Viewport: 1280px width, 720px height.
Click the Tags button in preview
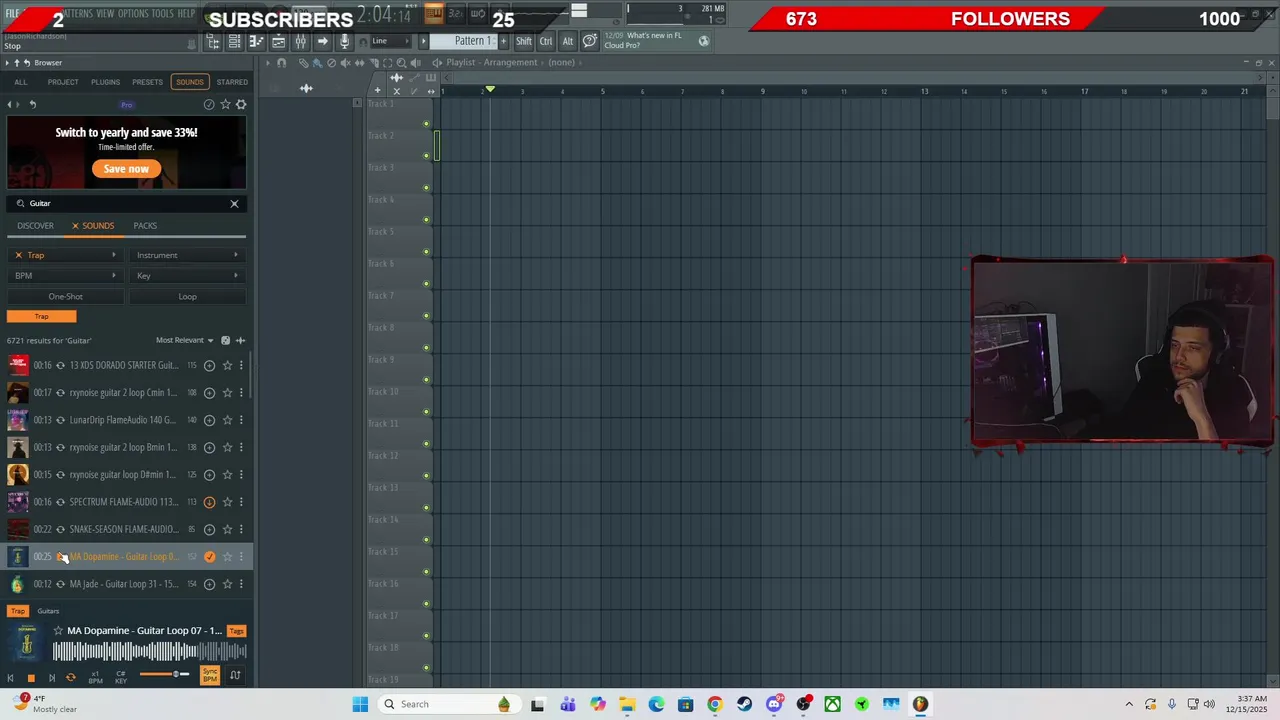[236, 631]
